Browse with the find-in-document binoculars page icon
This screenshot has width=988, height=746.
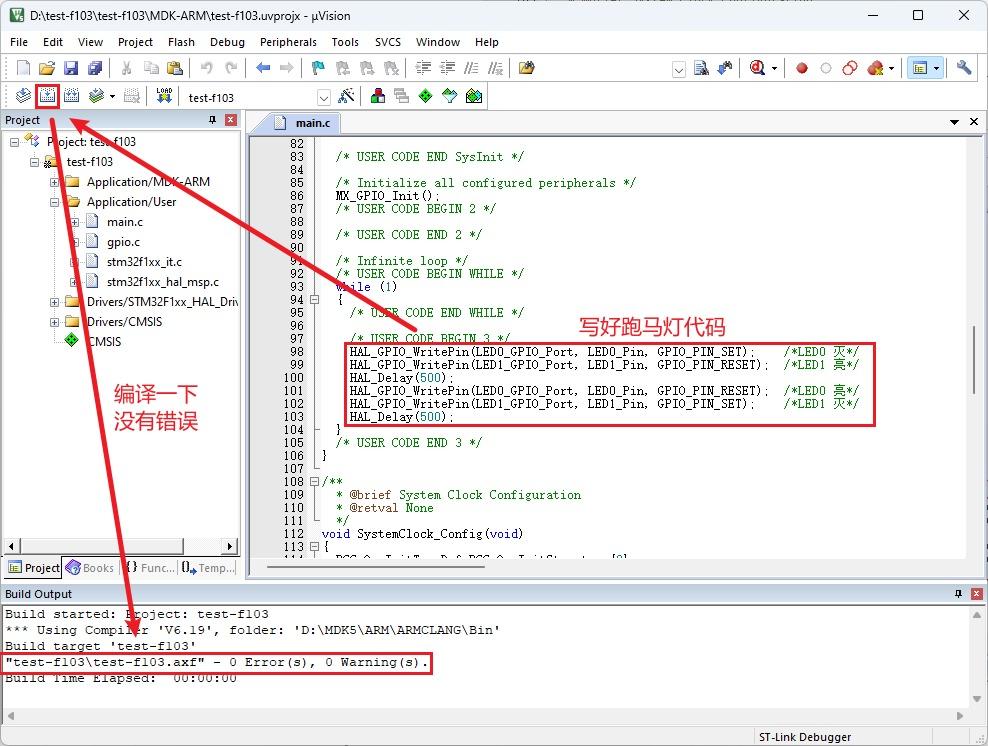[701, 68]
